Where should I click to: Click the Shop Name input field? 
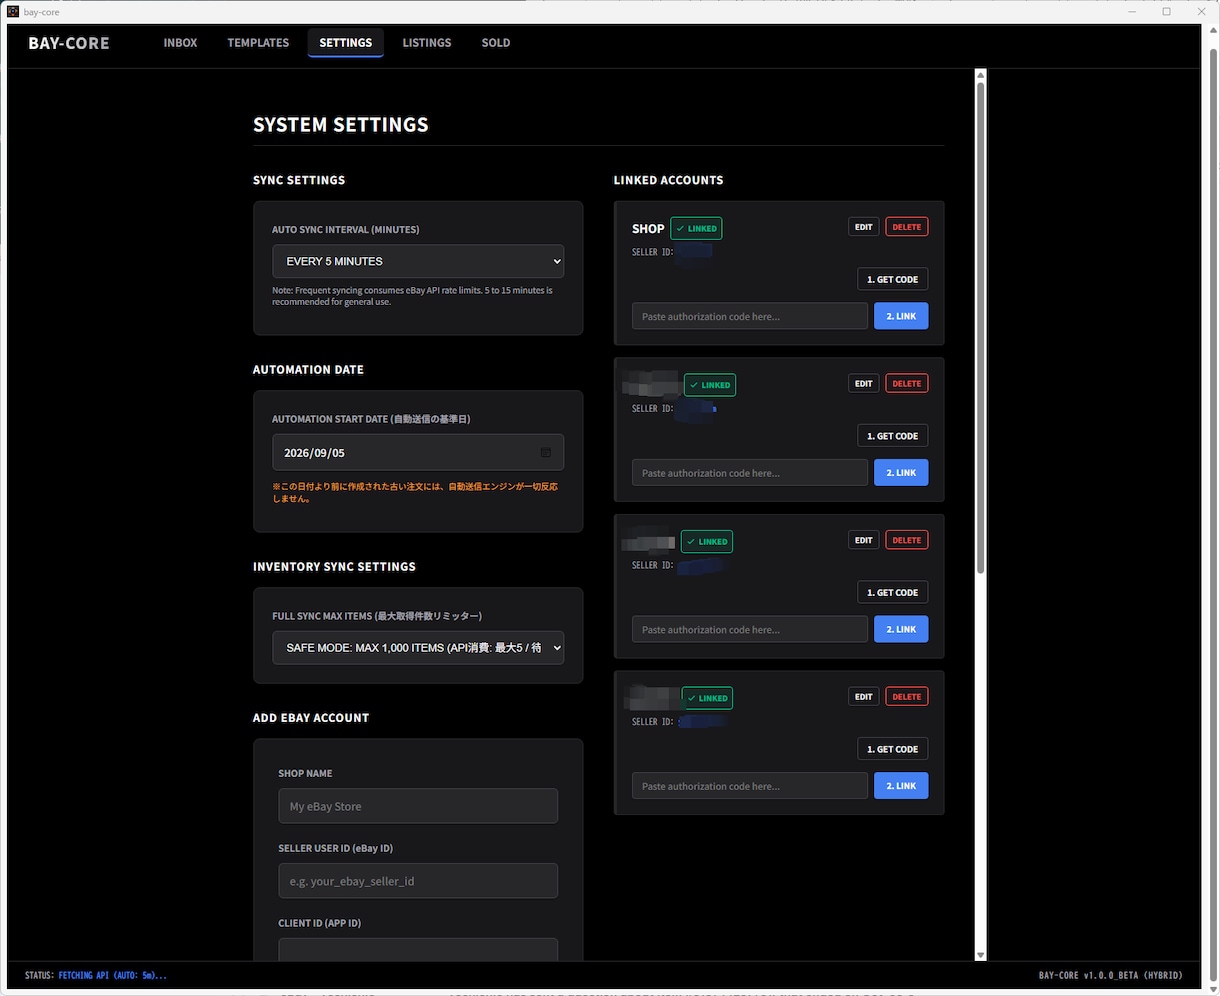[418, 806]
